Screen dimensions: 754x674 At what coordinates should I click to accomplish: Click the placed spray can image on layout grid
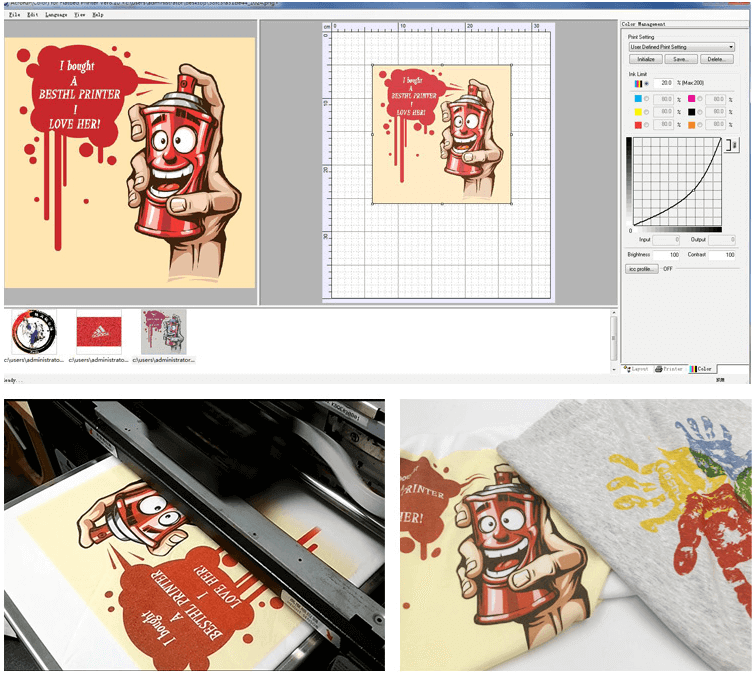click(442, 134)
